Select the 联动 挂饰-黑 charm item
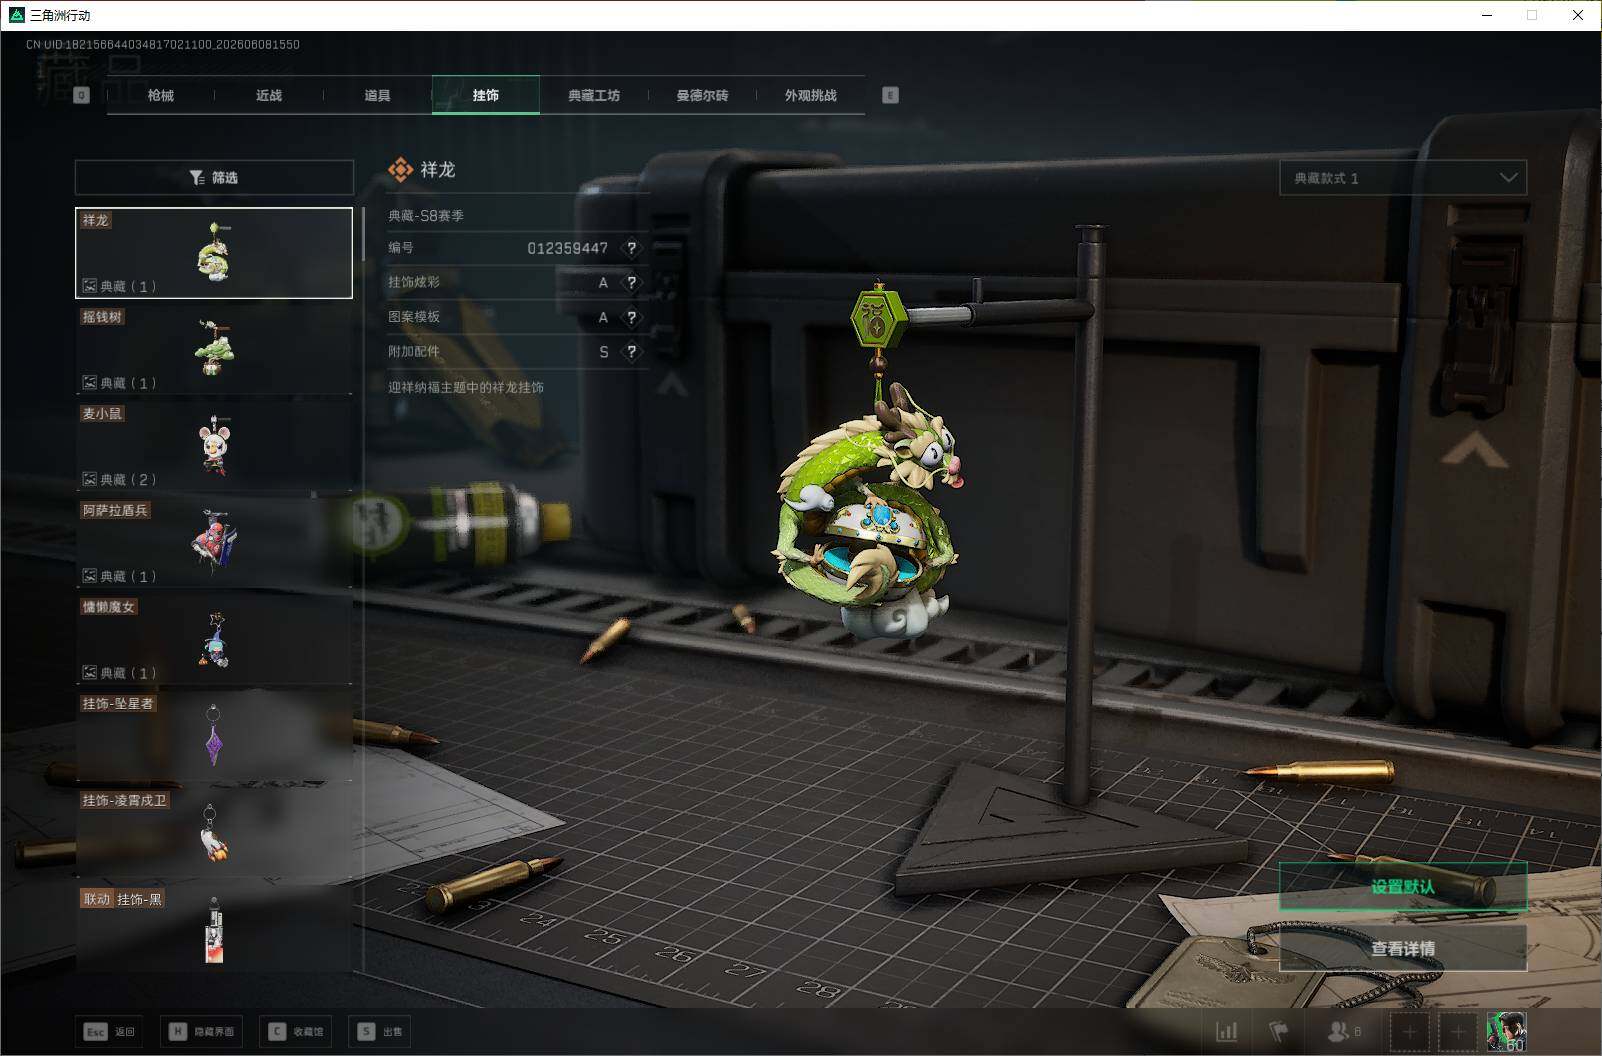The width and height of the screenshot is (1602, 1056). coord(214,929)
